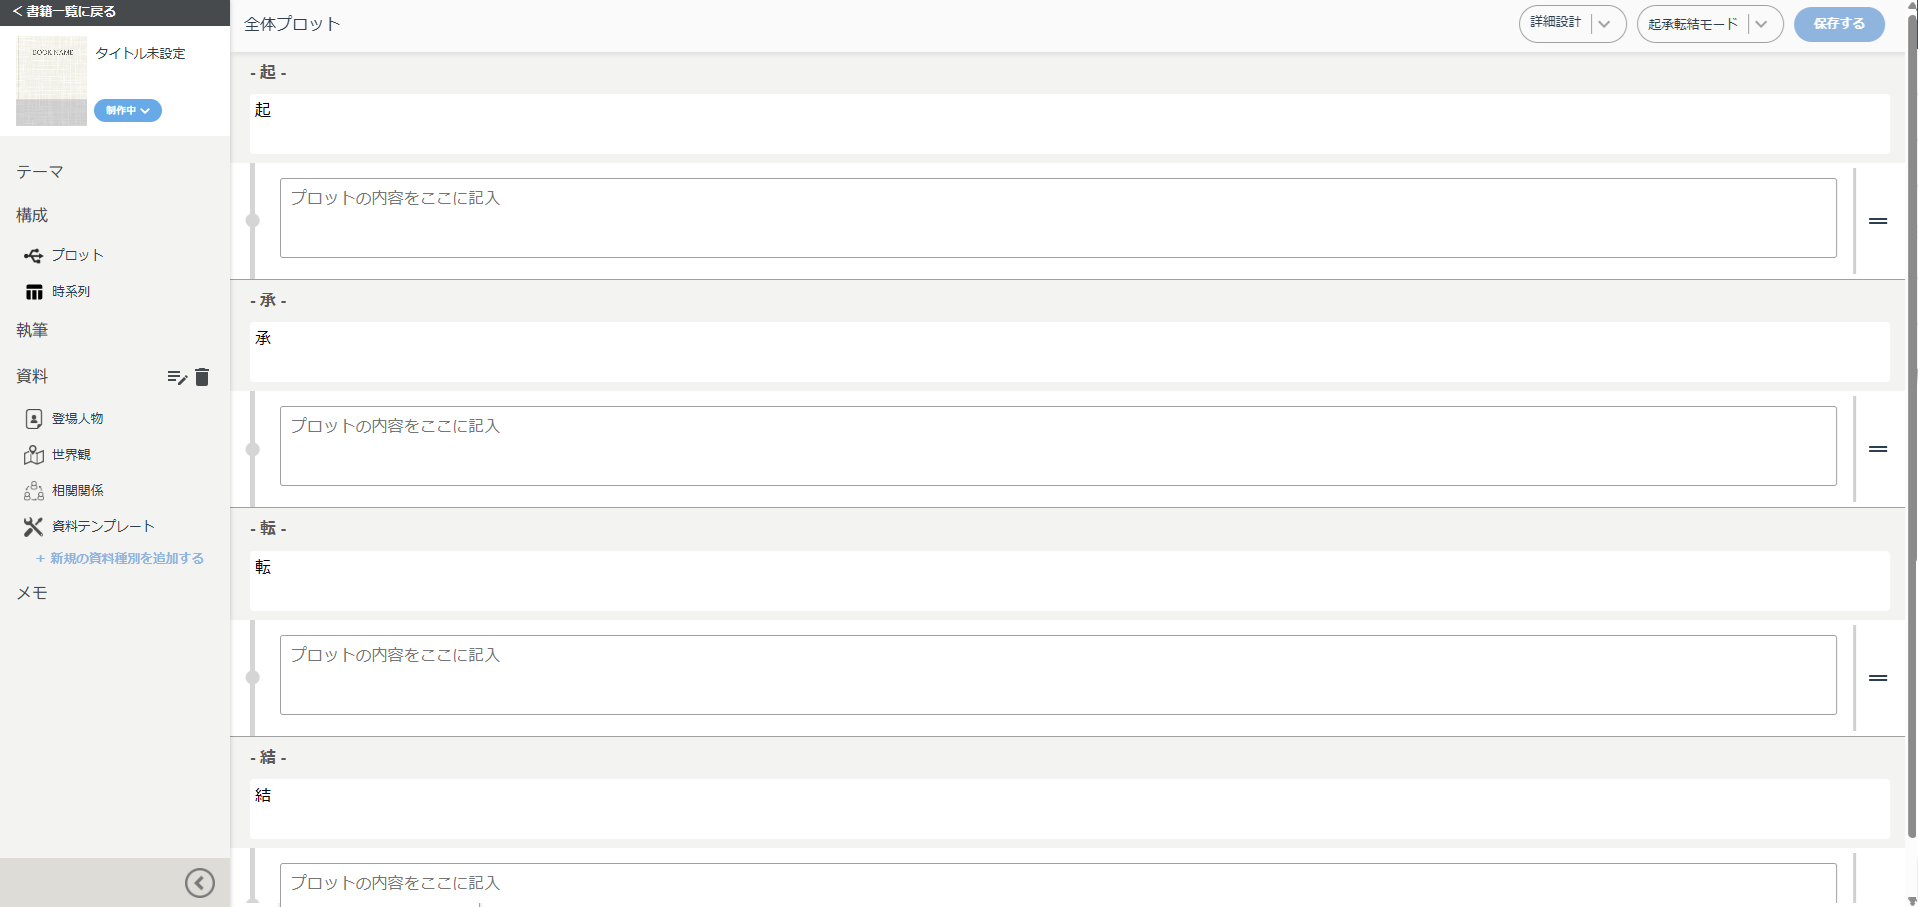Select 執筆 in the sidebar
Image resolution: width=1918 pixels, height=907 pixels.
tap(32, 330)
